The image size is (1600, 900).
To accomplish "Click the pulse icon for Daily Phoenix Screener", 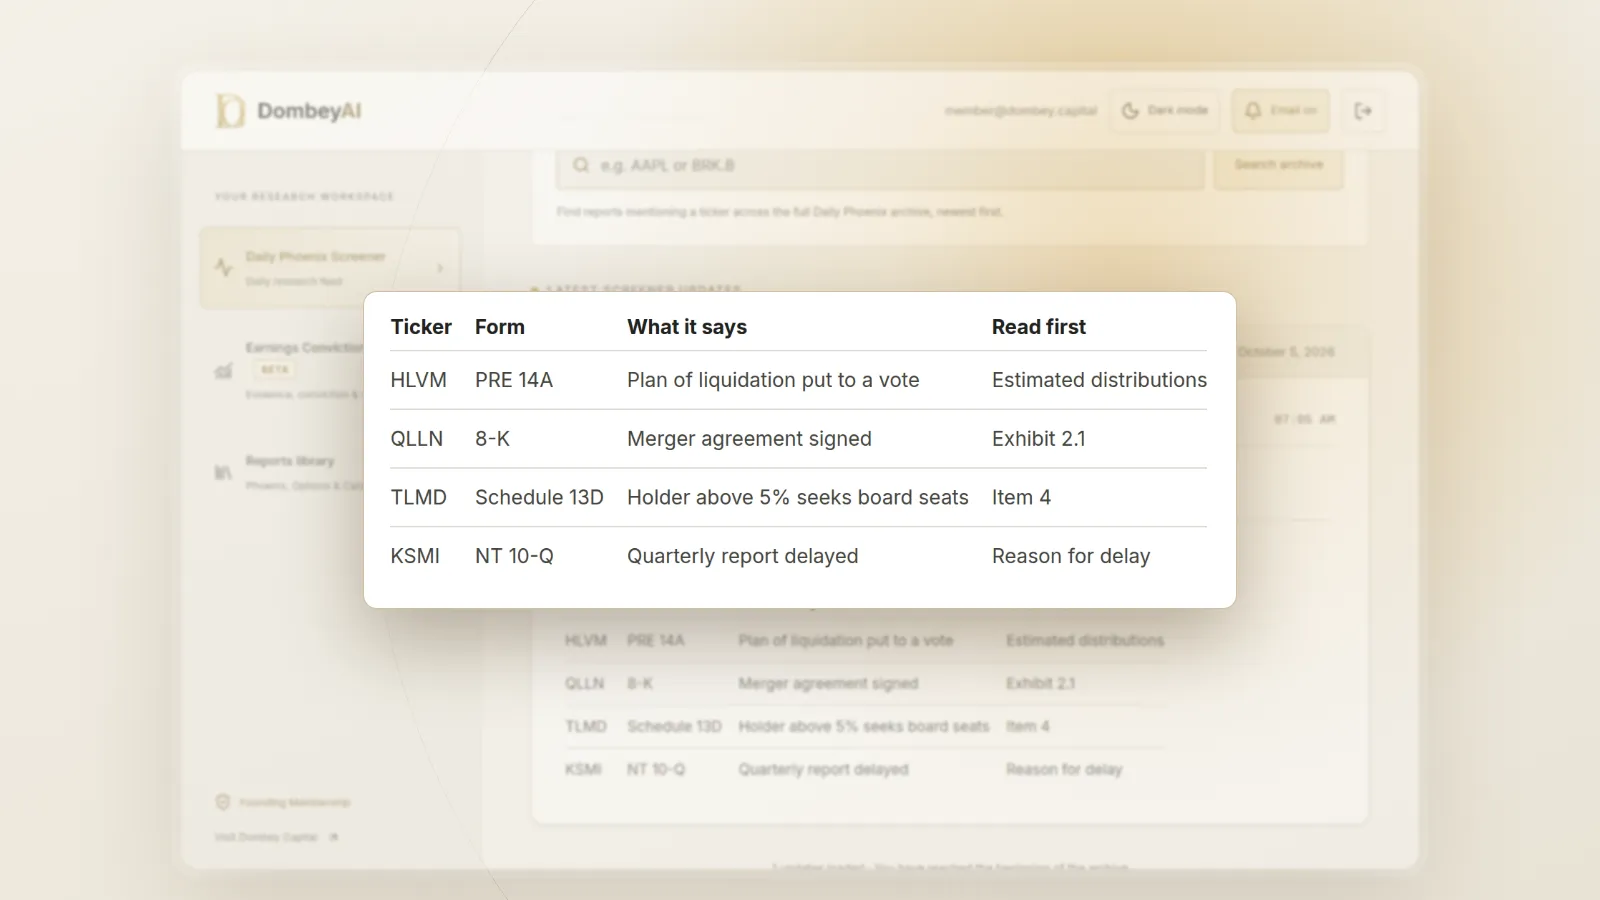I will coord(224,267).
